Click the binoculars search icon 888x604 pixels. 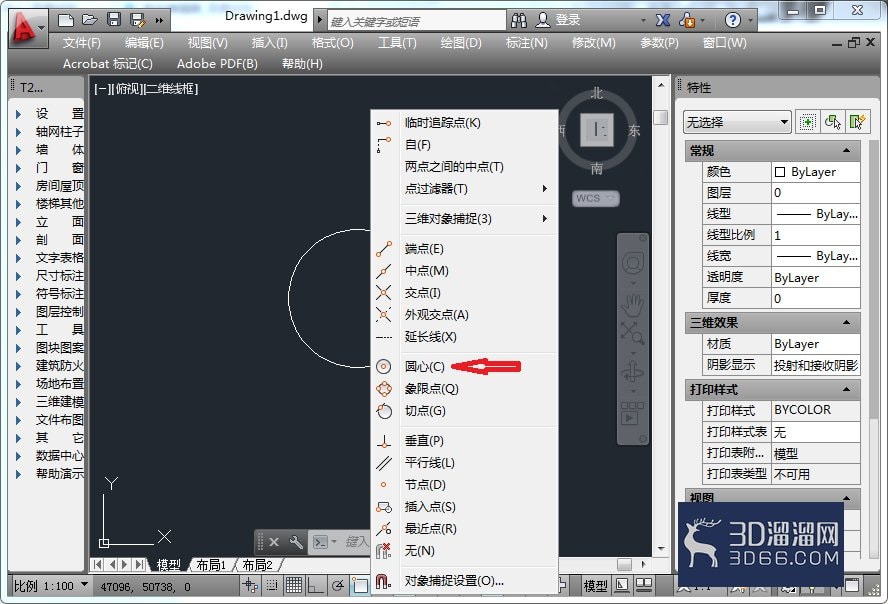click(x=519, y=20)
